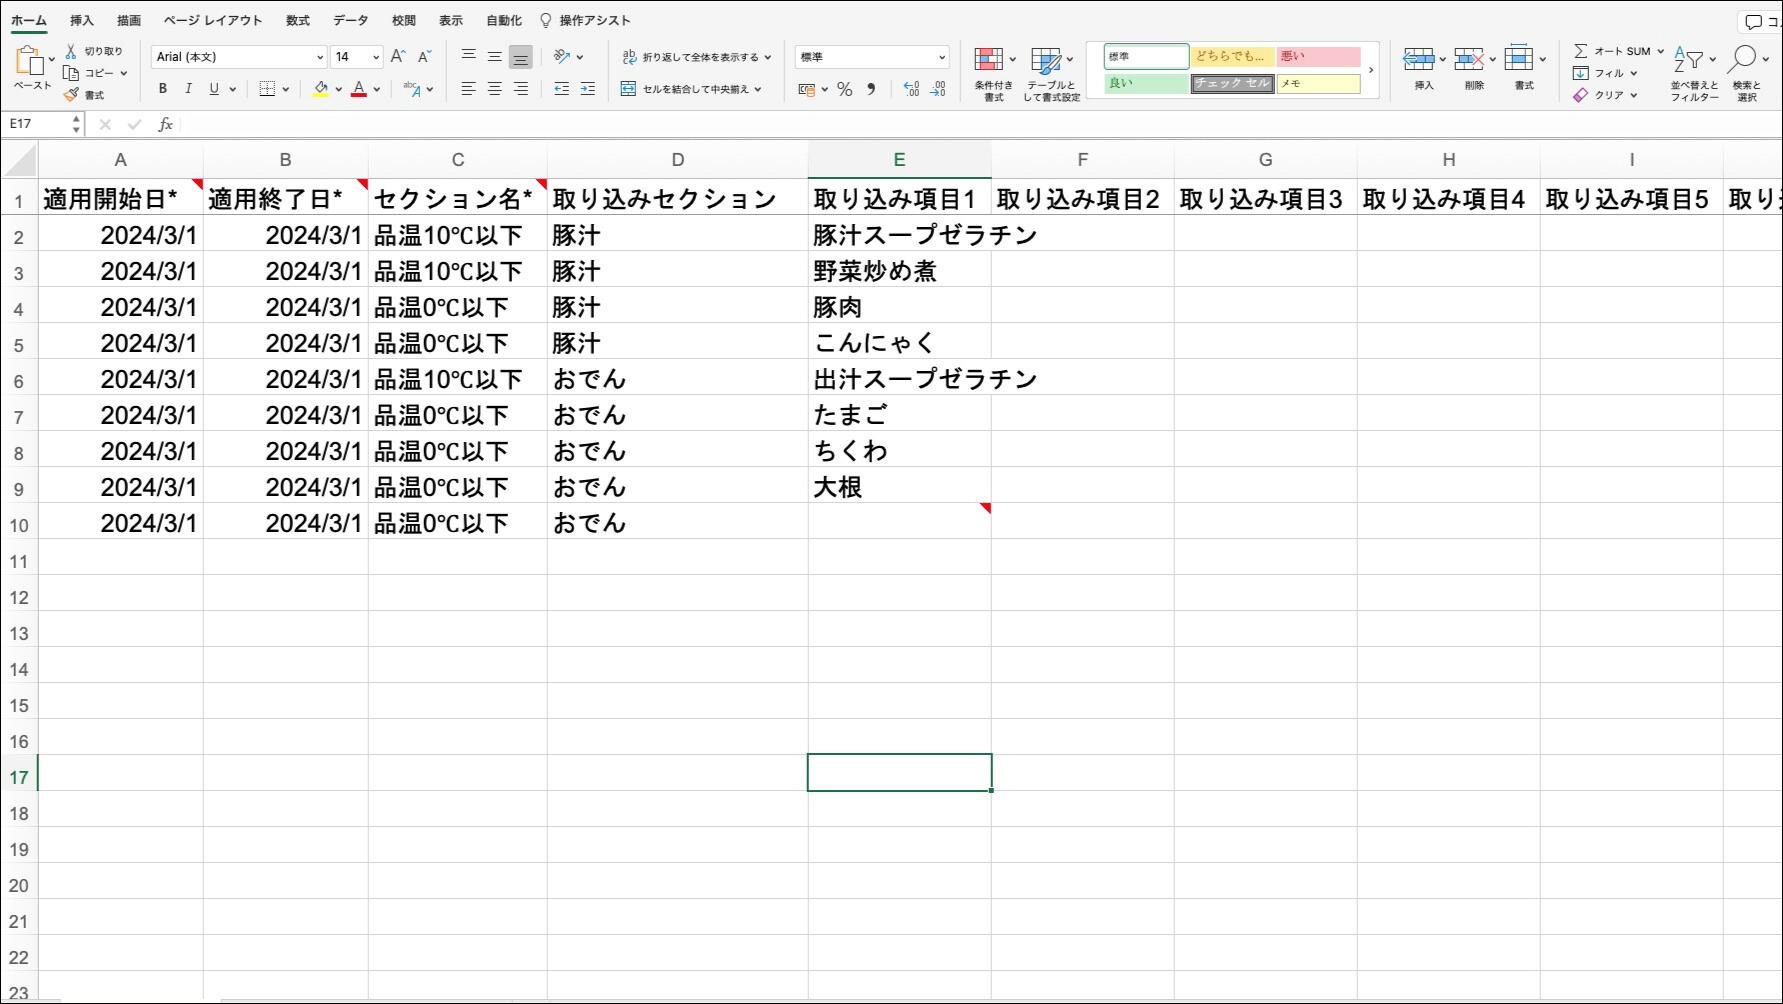The image size is (1783, 1004).
Task: Click the scissors cut (切り取り) icon
Action: coord(71,51)
